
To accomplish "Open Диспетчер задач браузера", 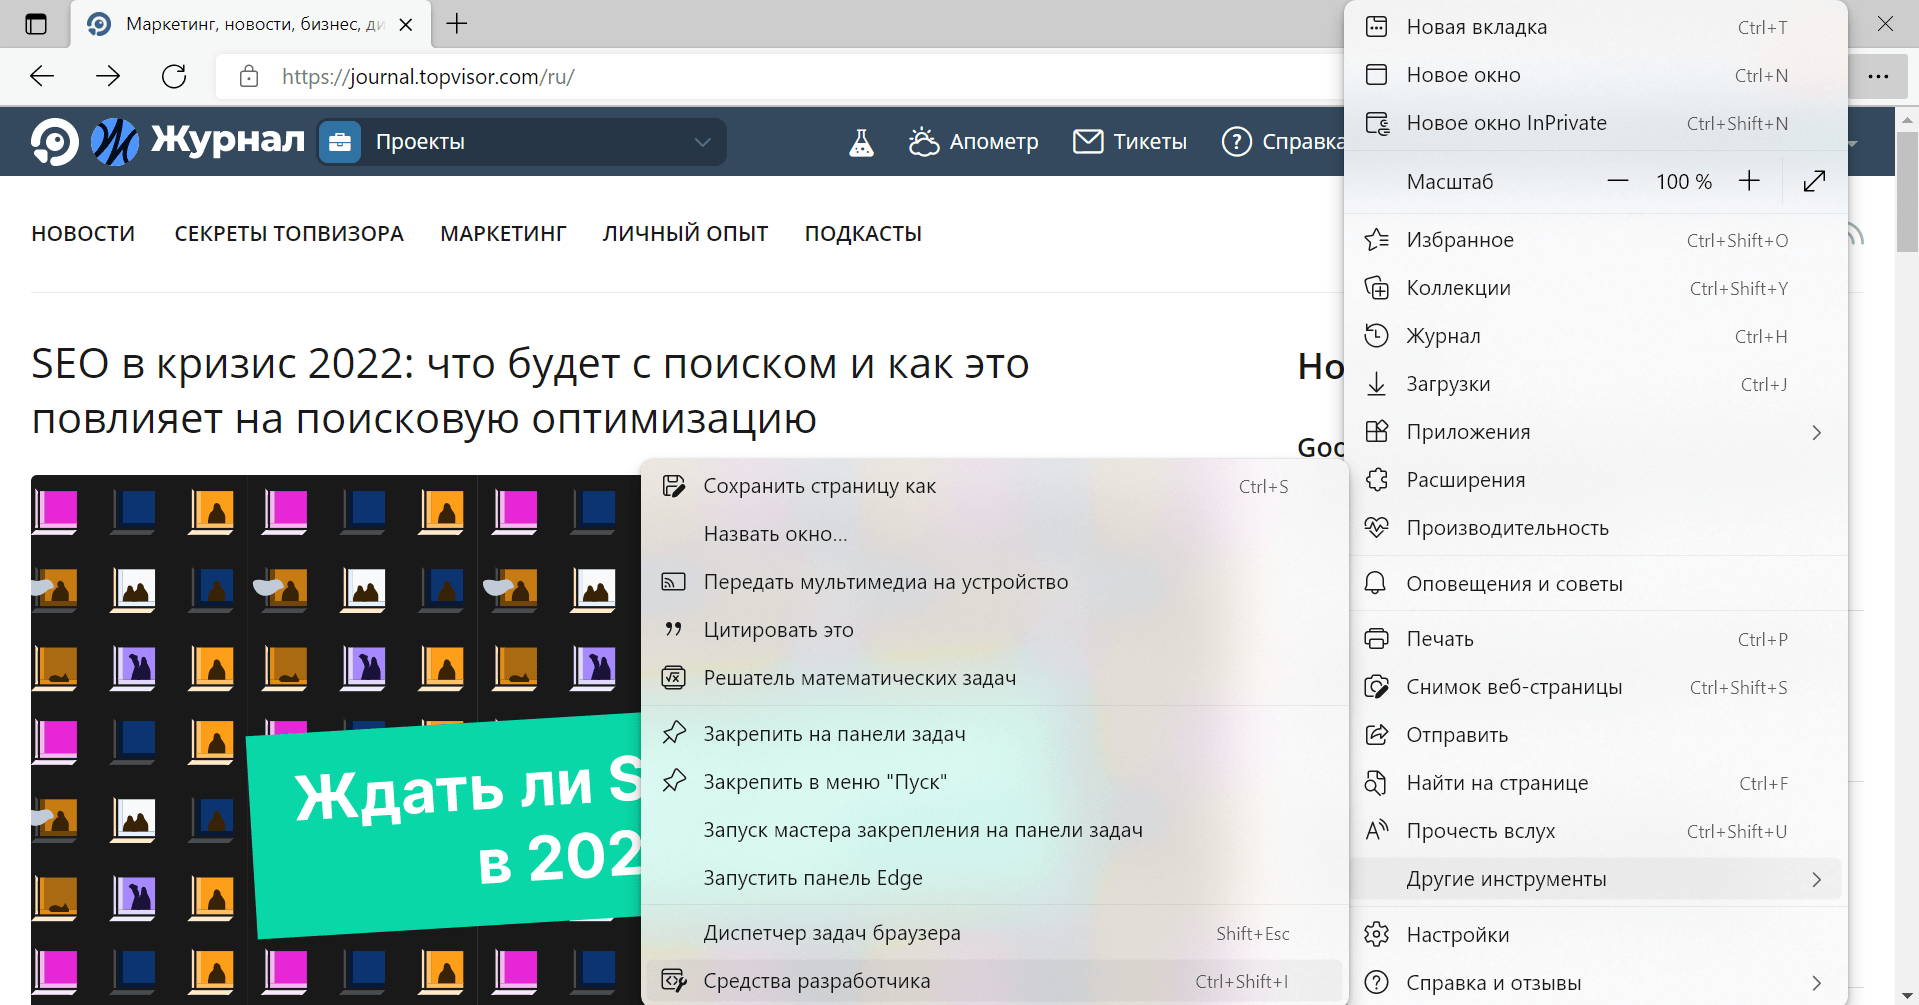I will pyautogui.click(x=832, y=932).
